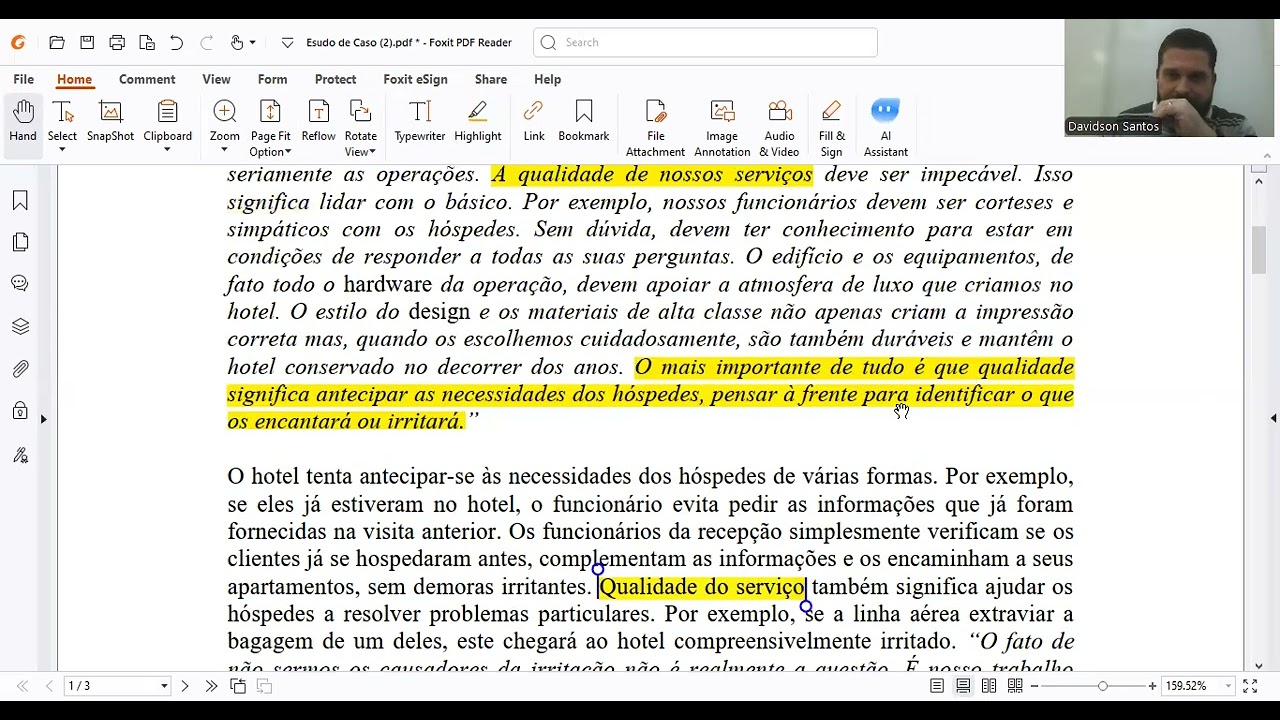Go to the next page arrow
Screen dimensions: 1280x720
tap(184, 686)
